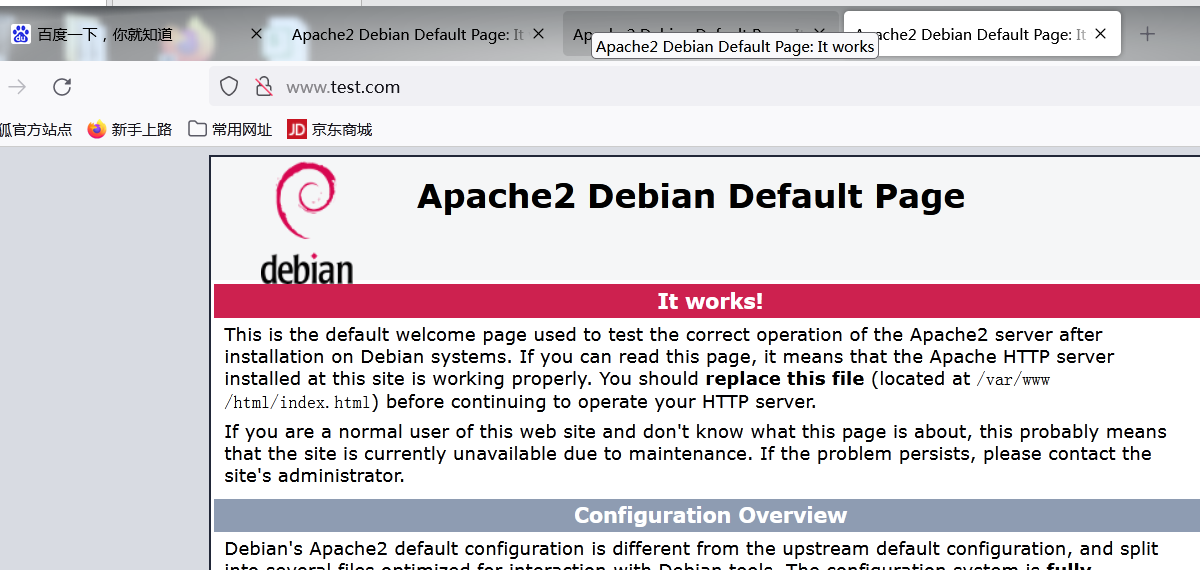Click the red It works! banner
1200x570 pixels.
click(x=707, y=301)
